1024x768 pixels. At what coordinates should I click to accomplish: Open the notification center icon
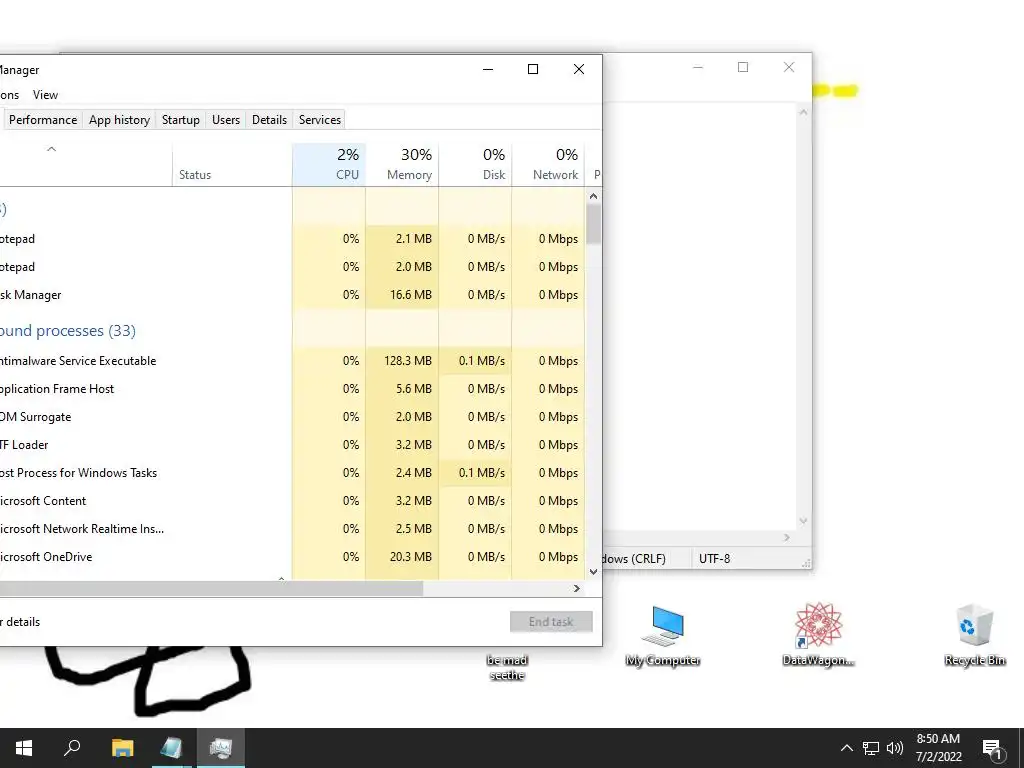[x=993, y=748]
